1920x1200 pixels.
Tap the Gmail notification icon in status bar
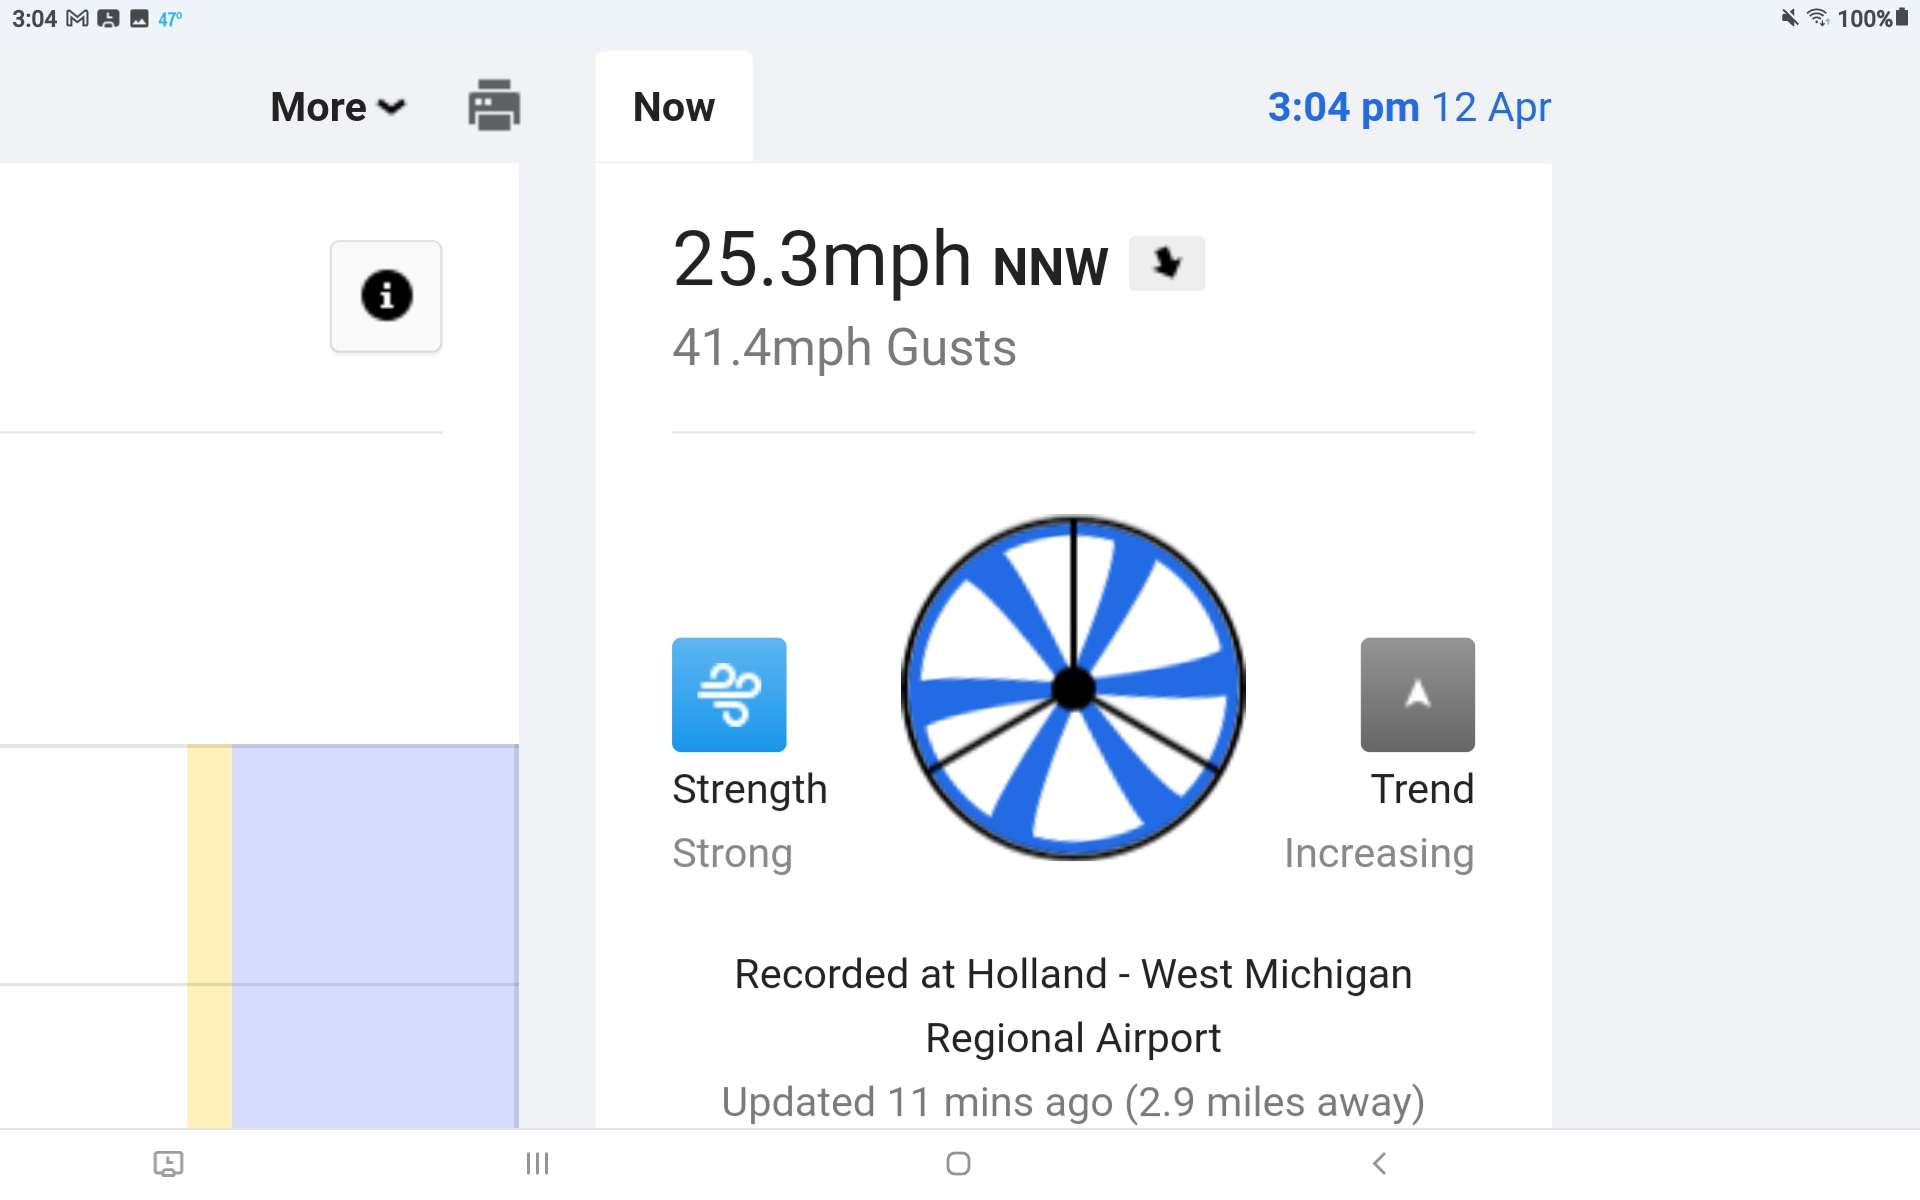[77, 18]
